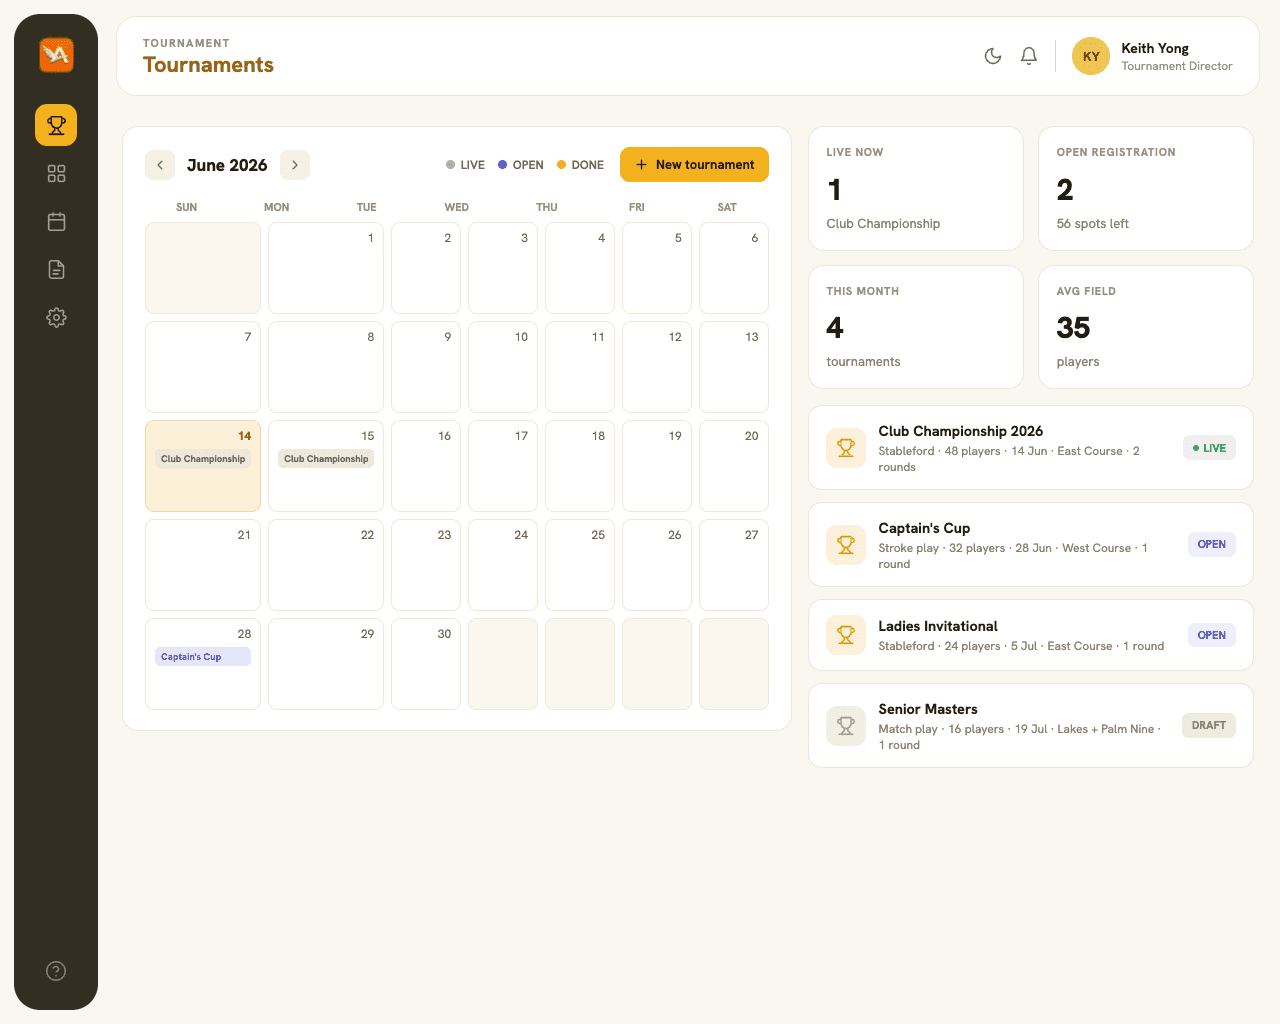
Task: Toggle dark mode with the moon icon
Action: point(993,56)
